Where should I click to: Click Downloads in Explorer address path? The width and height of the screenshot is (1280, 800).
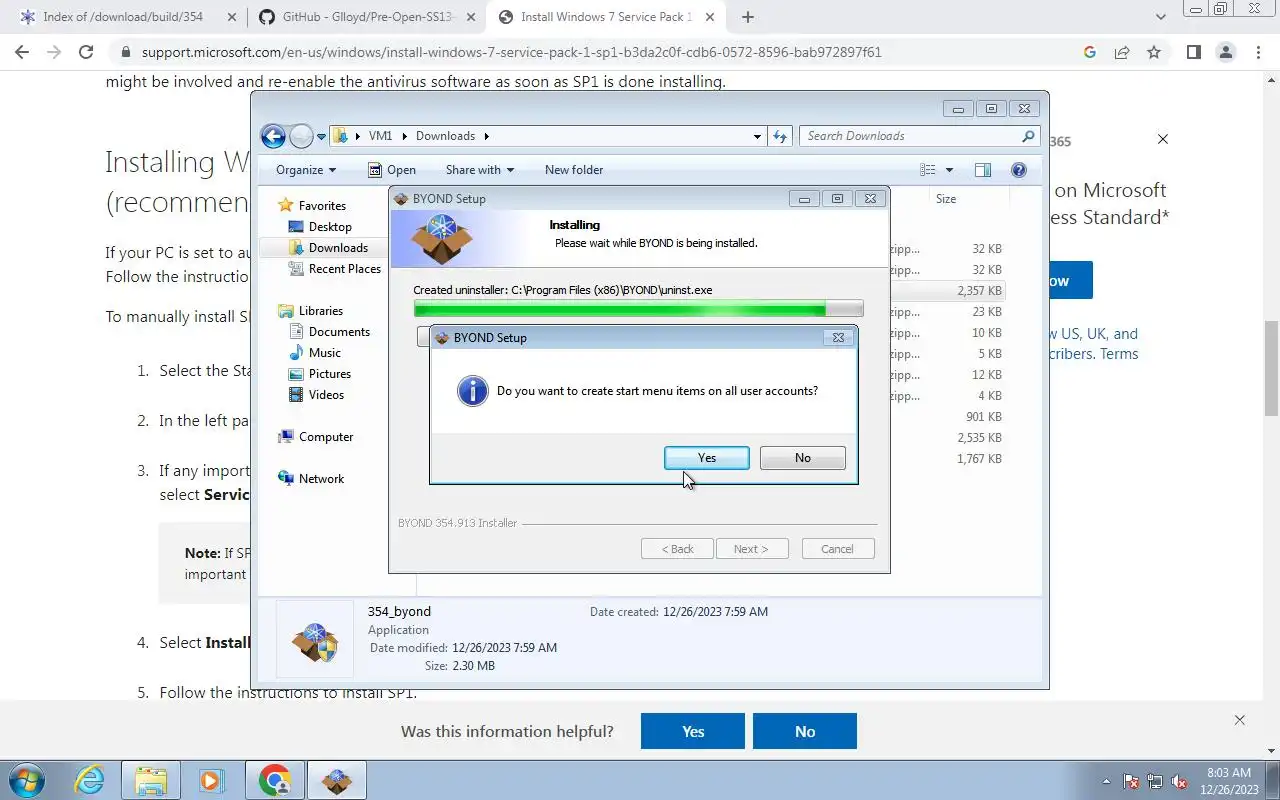click(445, 136)
